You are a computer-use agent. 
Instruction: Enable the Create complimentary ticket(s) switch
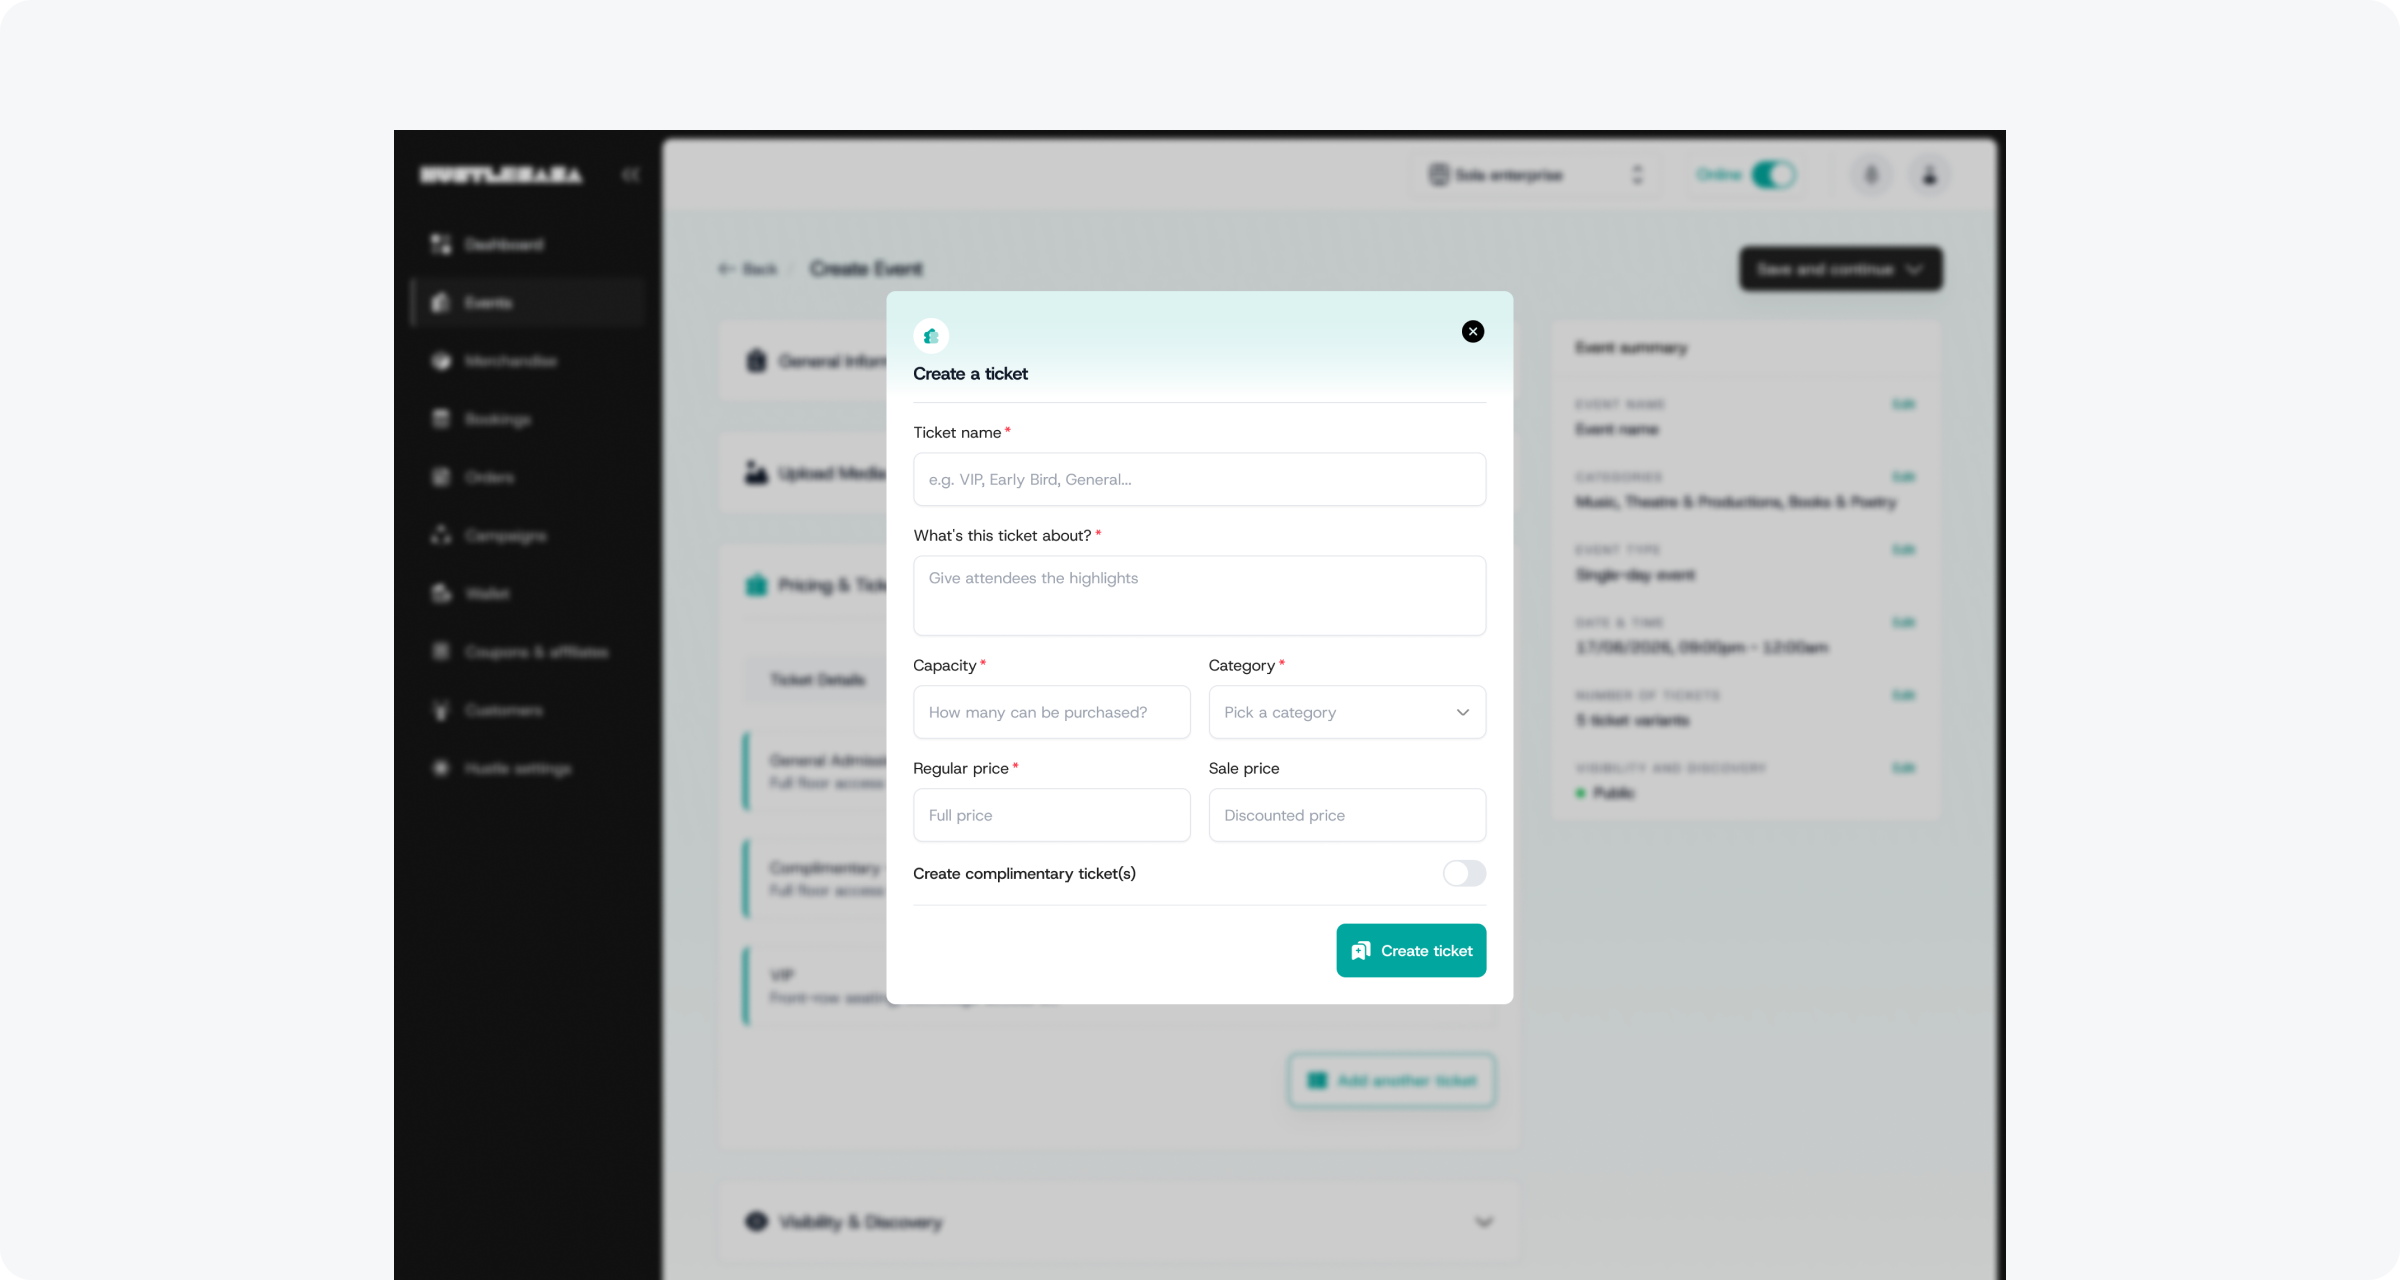click(1464, 873)
